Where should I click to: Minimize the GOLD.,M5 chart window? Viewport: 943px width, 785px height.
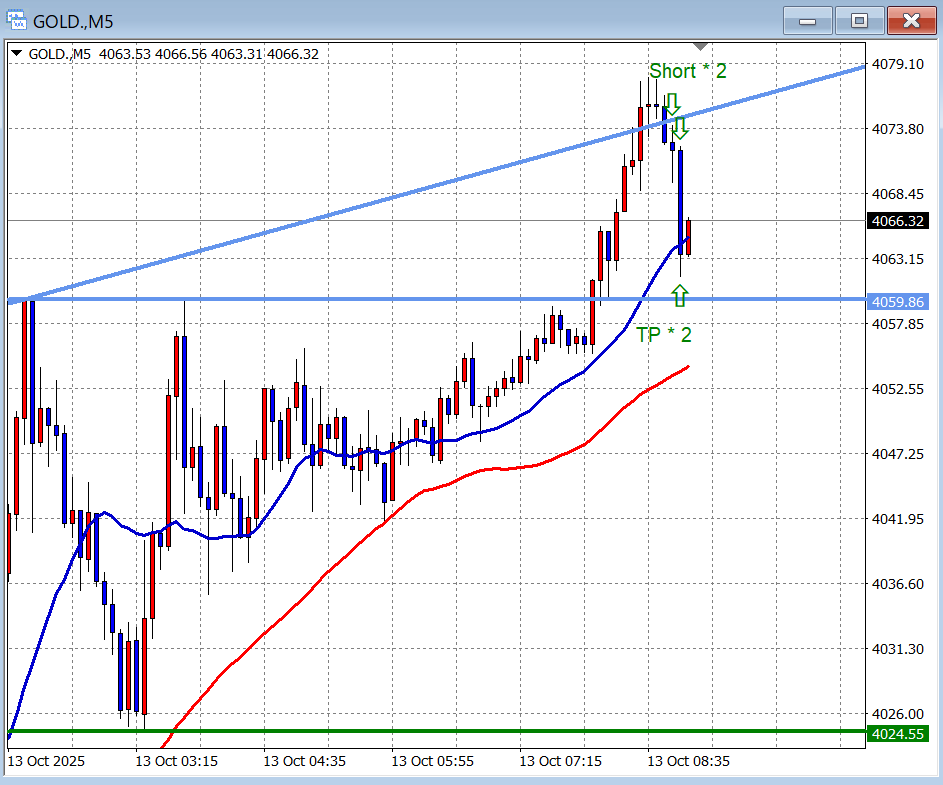[x=808, y=20]
